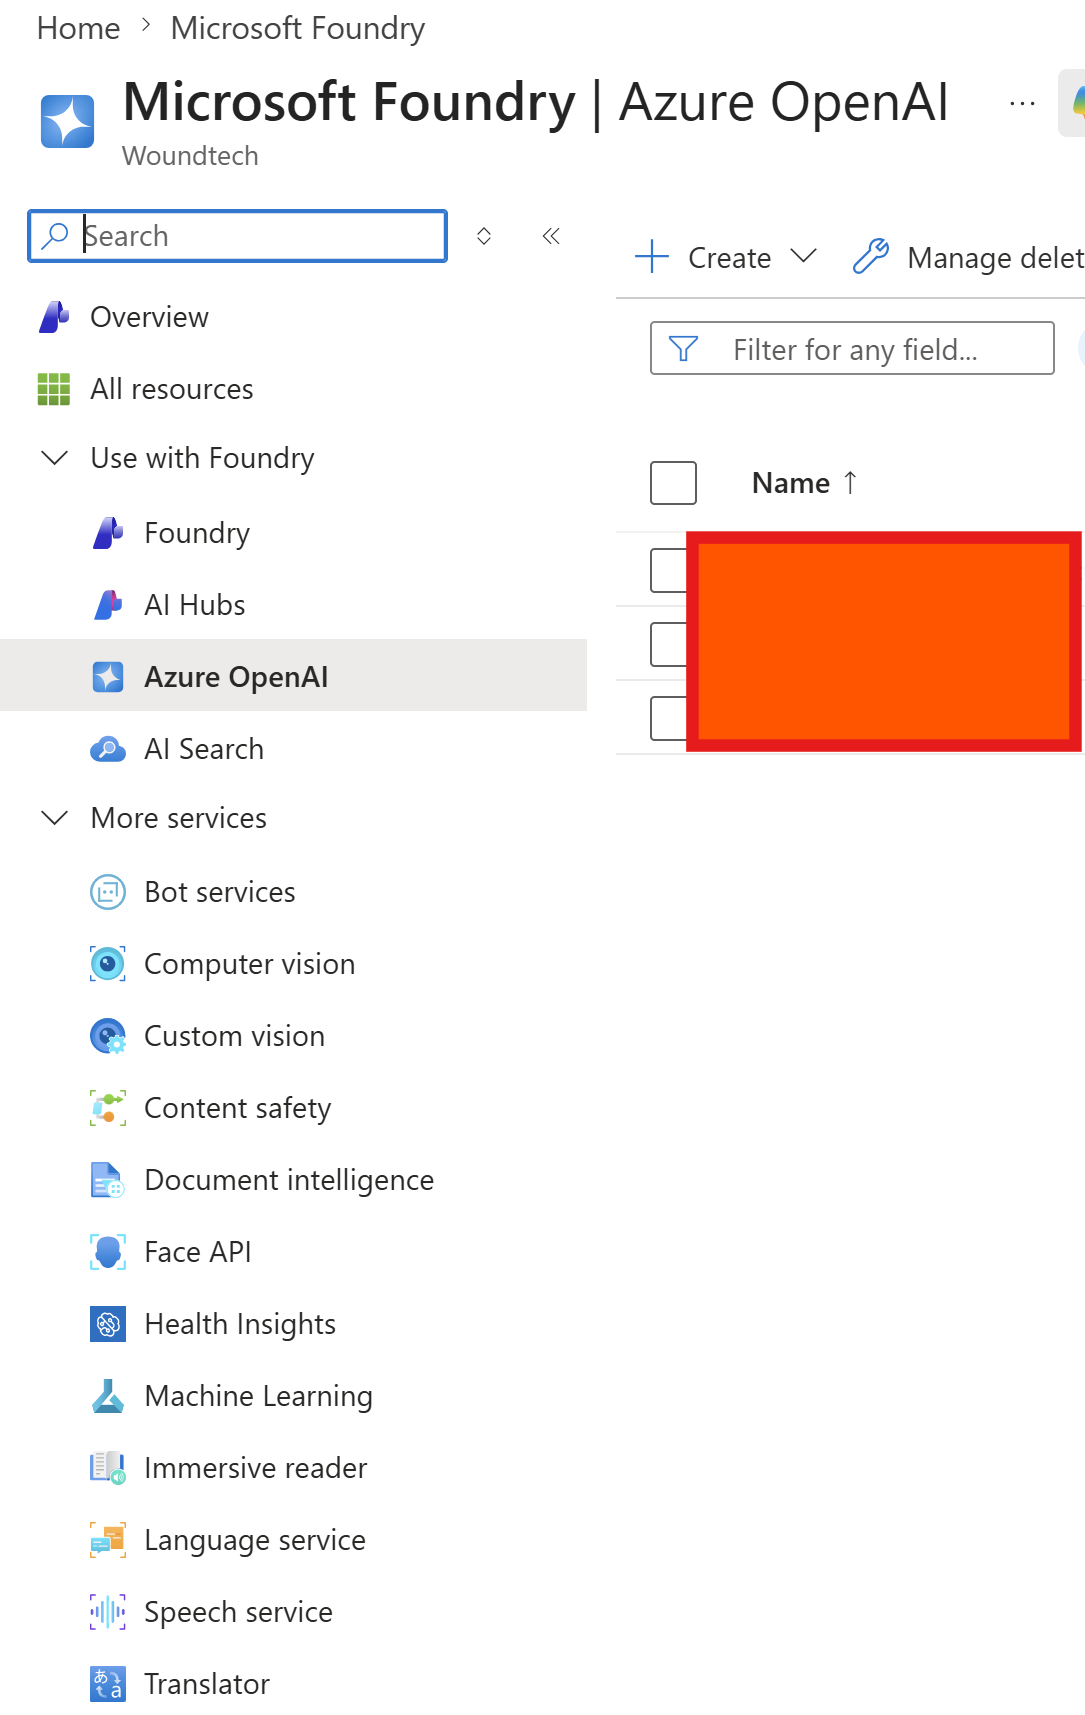Click the Language service icon
The height and width of the screenshot is (1715, 1085).
(x=108, y=1540)
